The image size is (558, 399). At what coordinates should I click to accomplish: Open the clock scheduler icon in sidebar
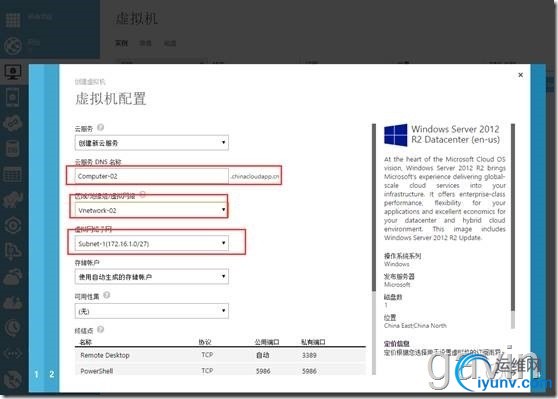pyautogui.click(x=13, y=327)
